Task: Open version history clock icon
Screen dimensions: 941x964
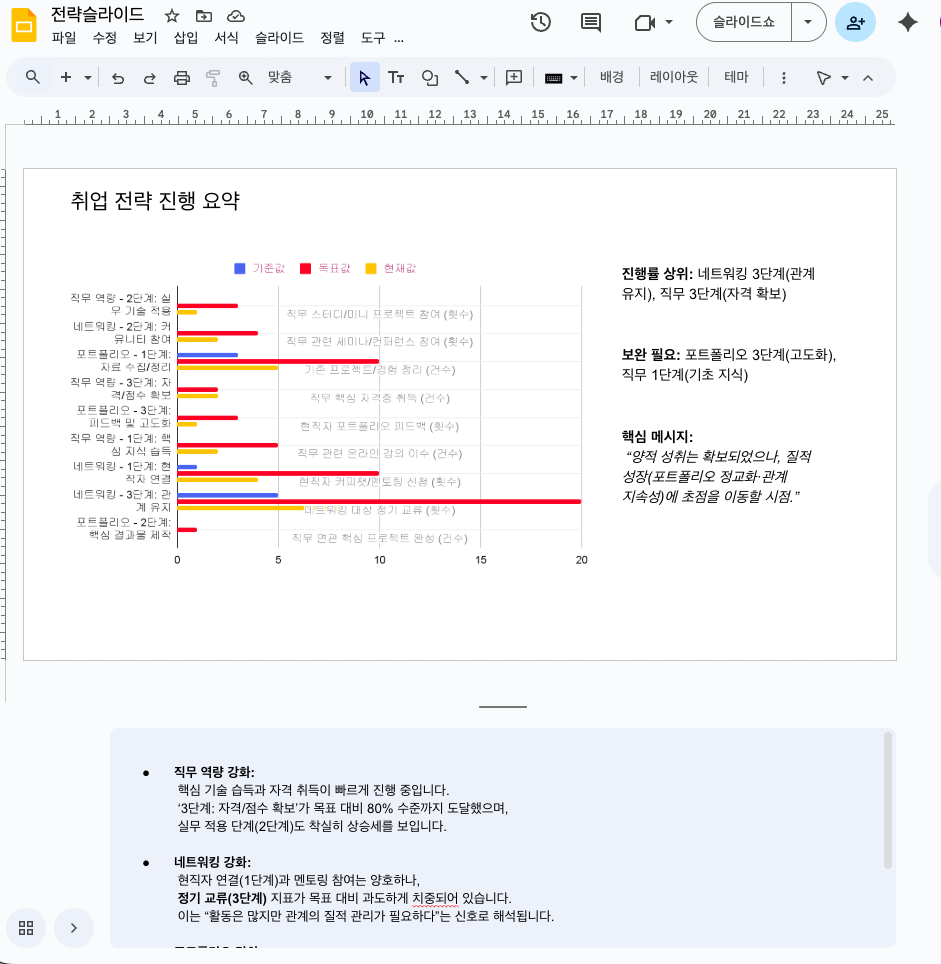Action: [541, 22]
